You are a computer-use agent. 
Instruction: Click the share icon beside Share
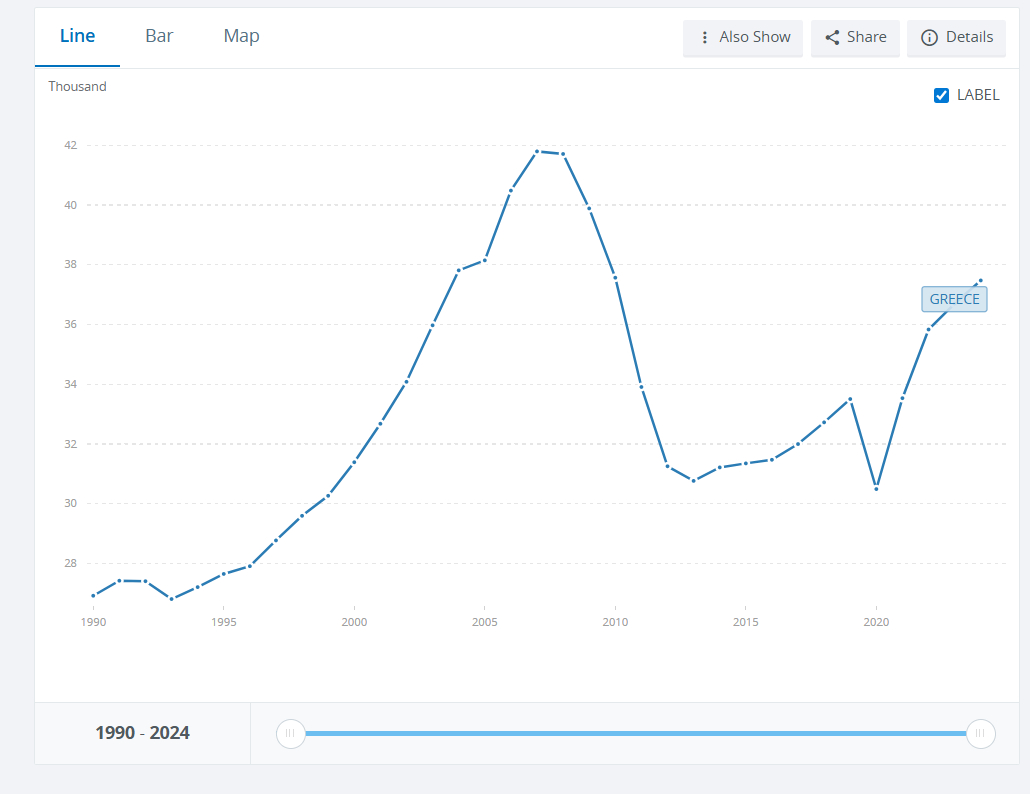(x=832, y=37)
